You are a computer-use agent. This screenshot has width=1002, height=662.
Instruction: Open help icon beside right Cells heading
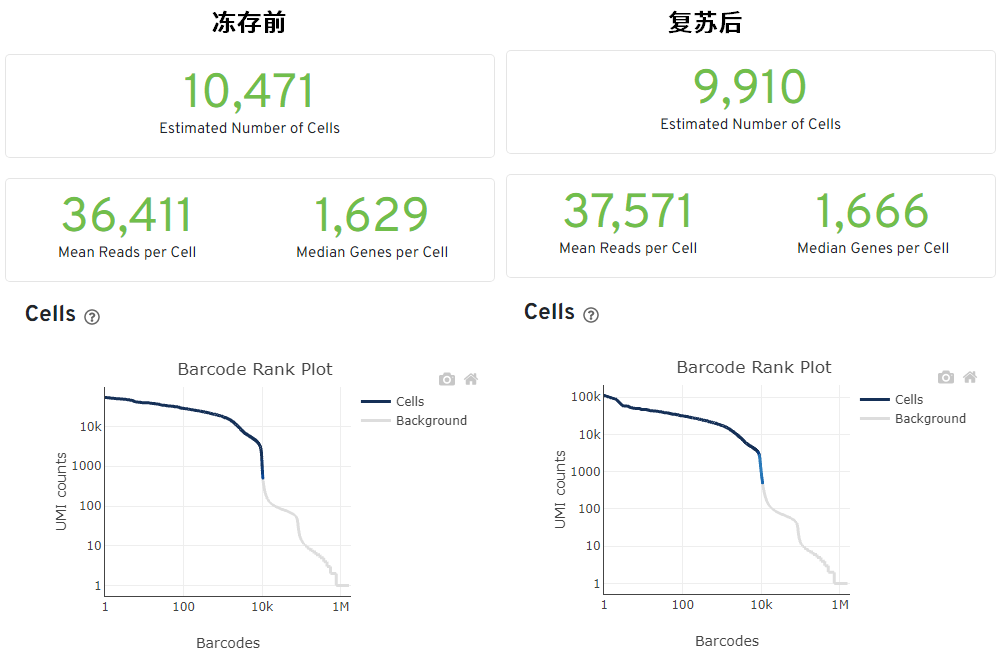(x=591, y=315)
